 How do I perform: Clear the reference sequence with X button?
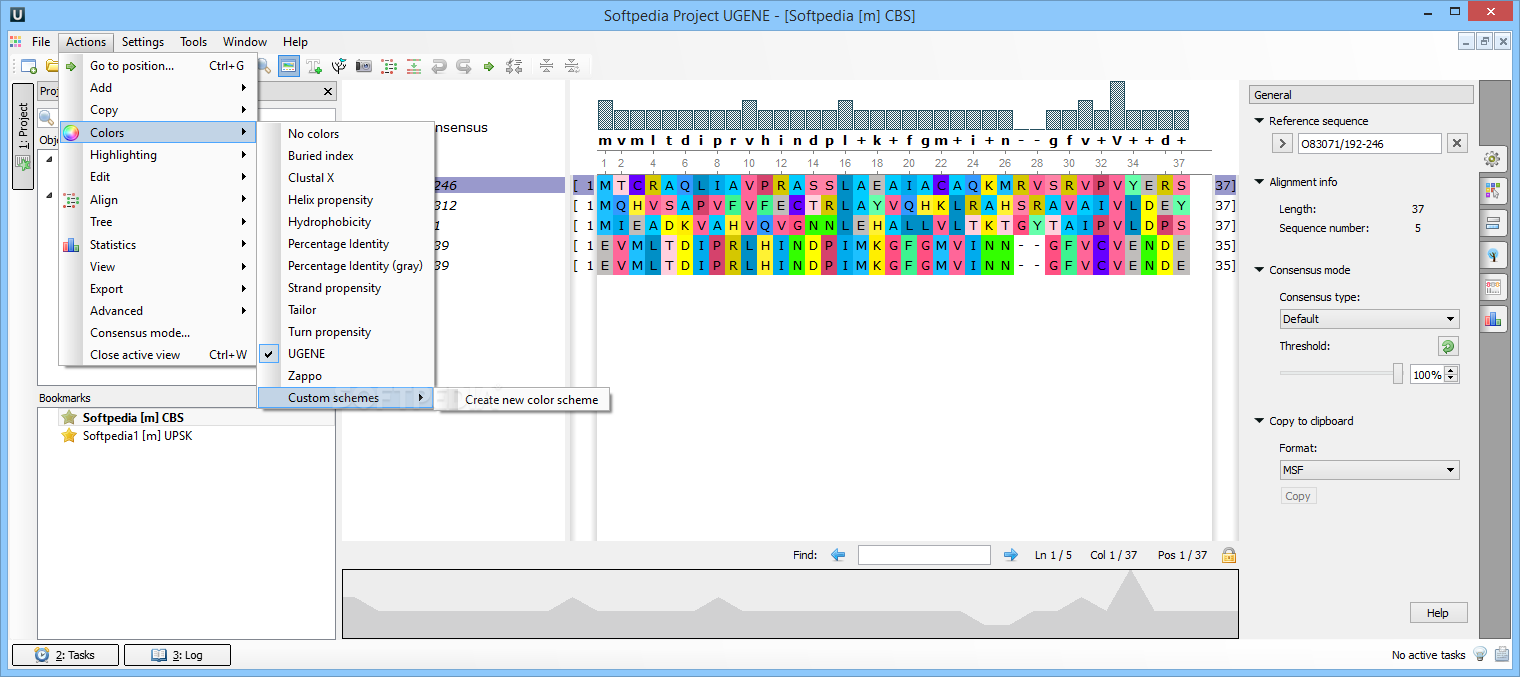(1457, 144)
